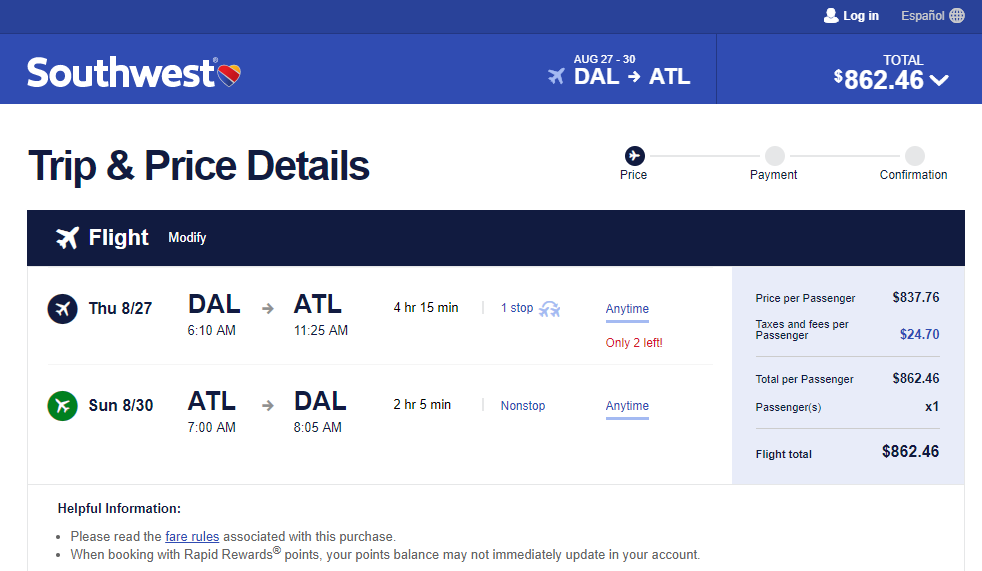Click the Log in link

click(860, 15)
